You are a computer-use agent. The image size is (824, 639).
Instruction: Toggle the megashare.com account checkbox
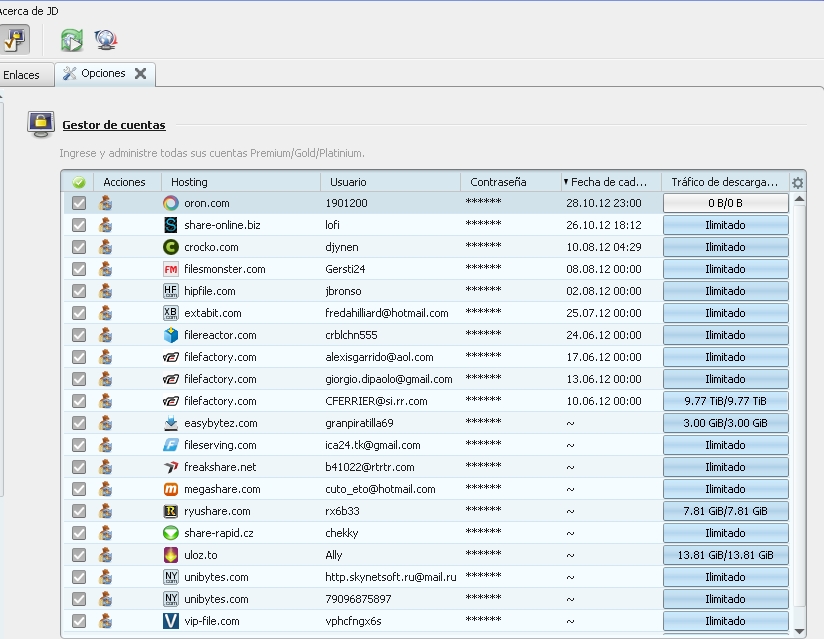click(79, 489)
